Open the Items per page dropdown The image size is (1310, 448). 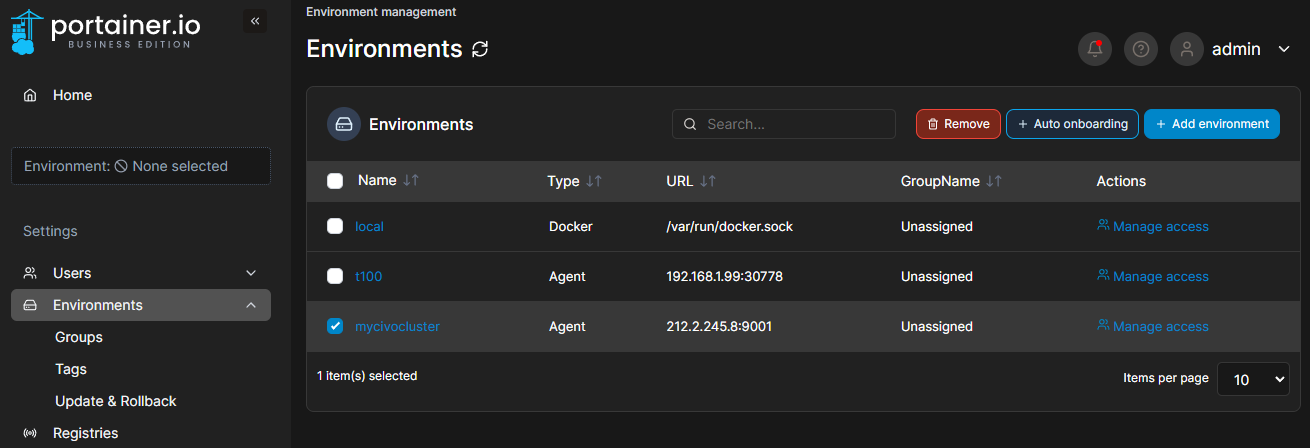[1253, 379]
